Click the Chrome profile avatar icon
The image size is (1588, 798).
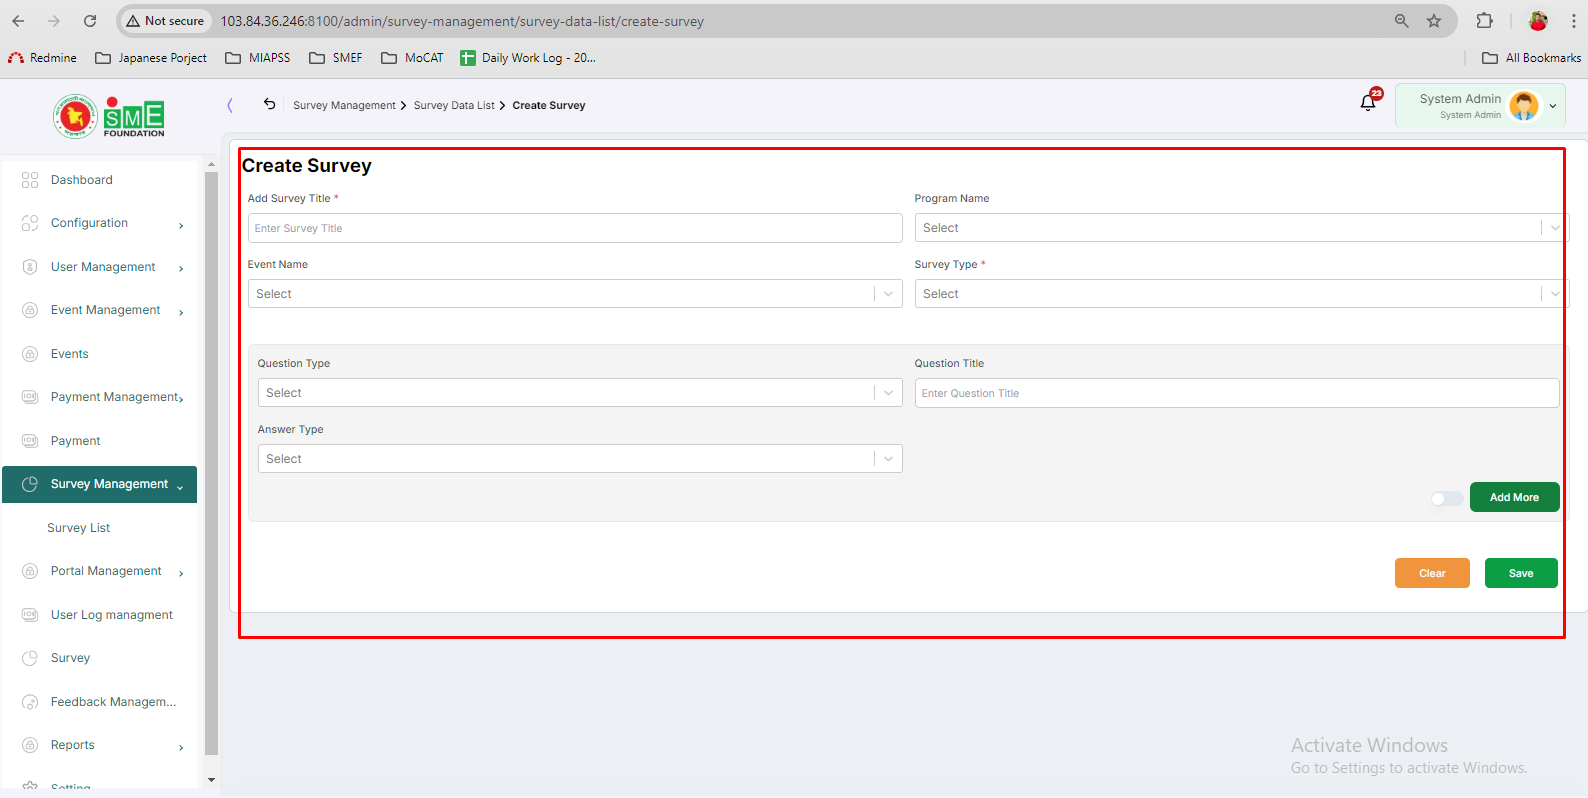pos(1538,21)
